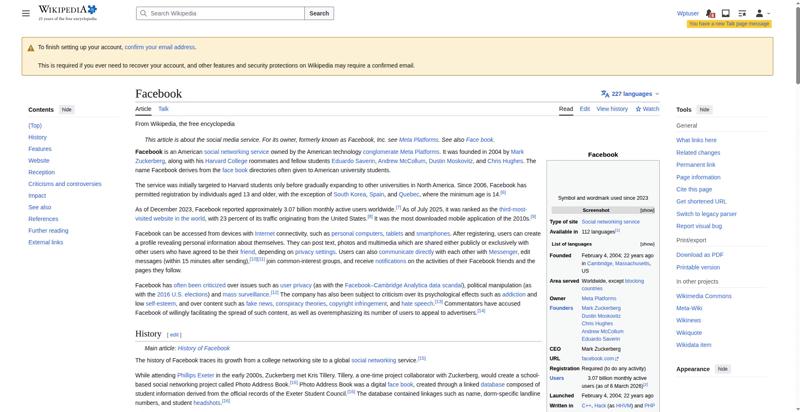Hide the Contents sidebar
800x412 pixels.
point(66,110)
